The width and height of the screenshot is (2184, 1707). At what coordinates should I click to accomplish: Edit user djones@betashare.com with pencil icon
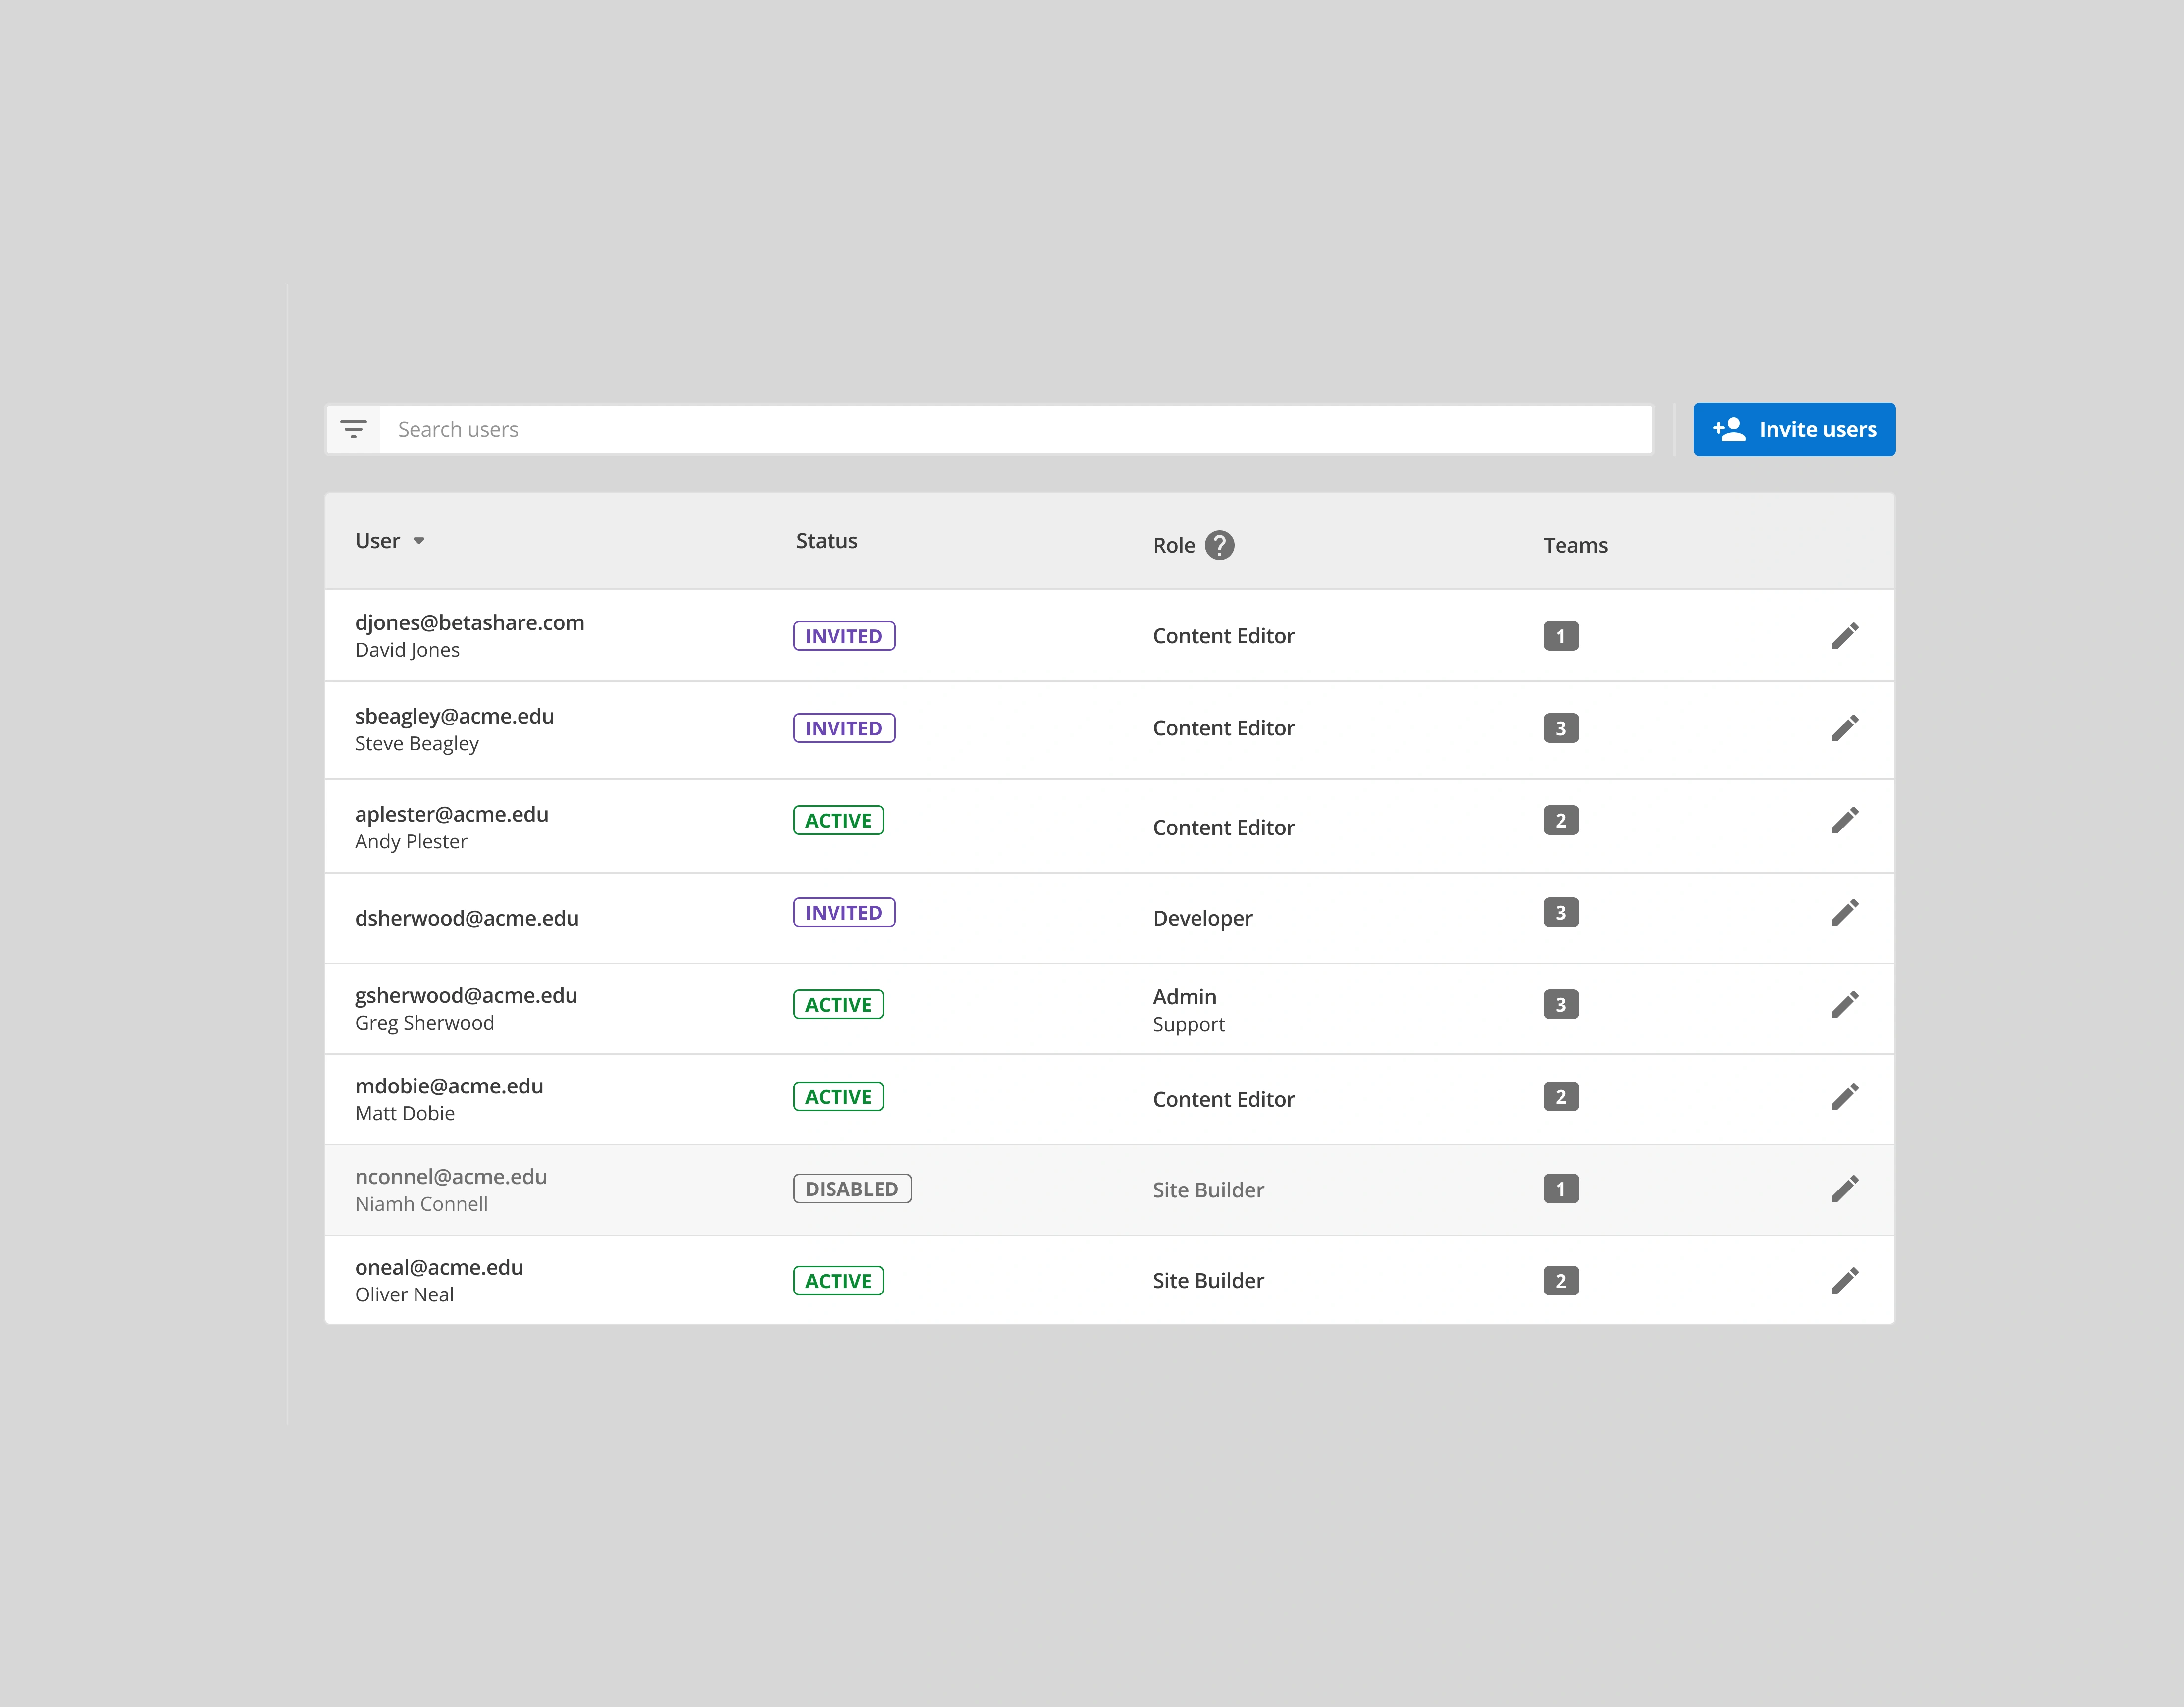(1845, 636)
